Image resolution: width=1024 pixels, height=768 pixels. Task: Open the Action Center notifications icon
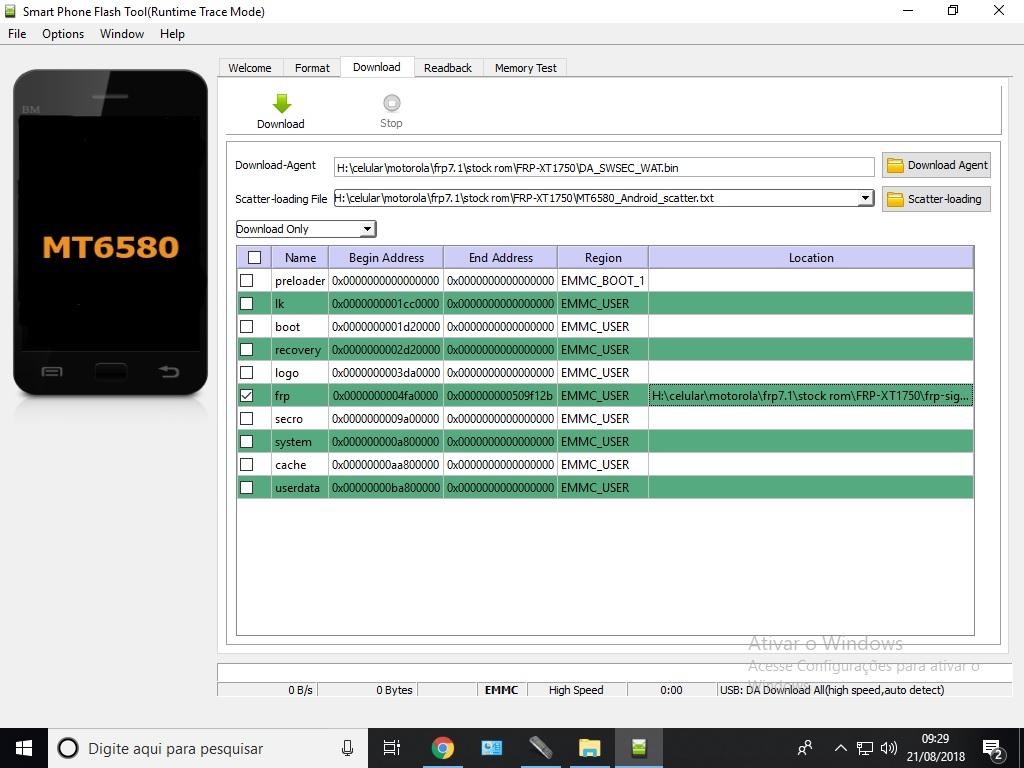(993, 748)
